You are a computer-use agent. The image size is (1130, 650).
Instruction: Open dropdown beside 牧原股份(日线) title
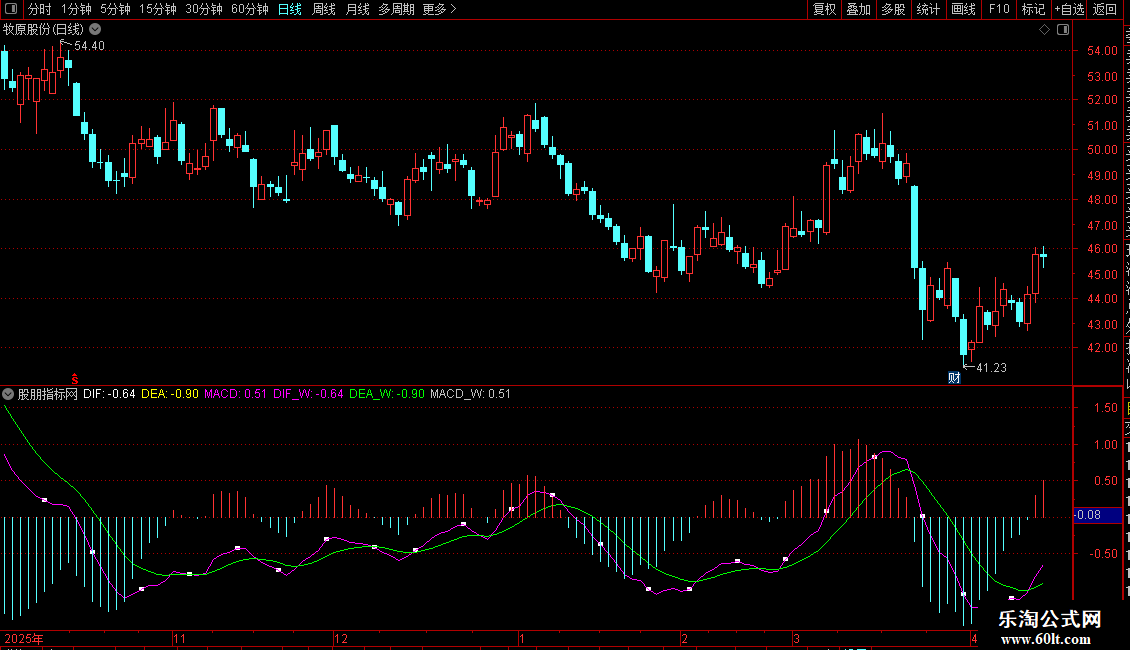95,30
